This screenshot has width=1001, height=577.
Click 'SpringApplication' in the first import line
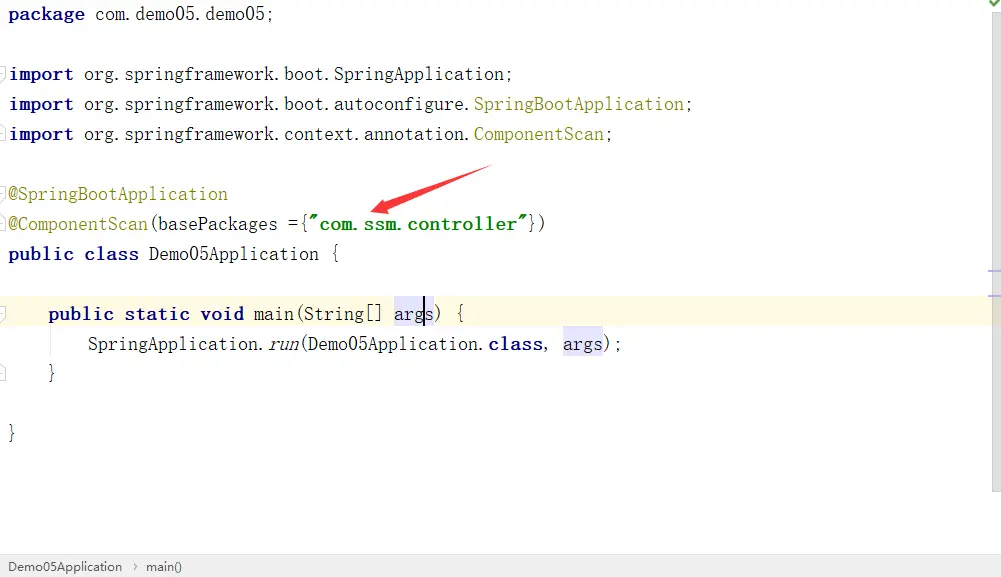click(419, 74)
